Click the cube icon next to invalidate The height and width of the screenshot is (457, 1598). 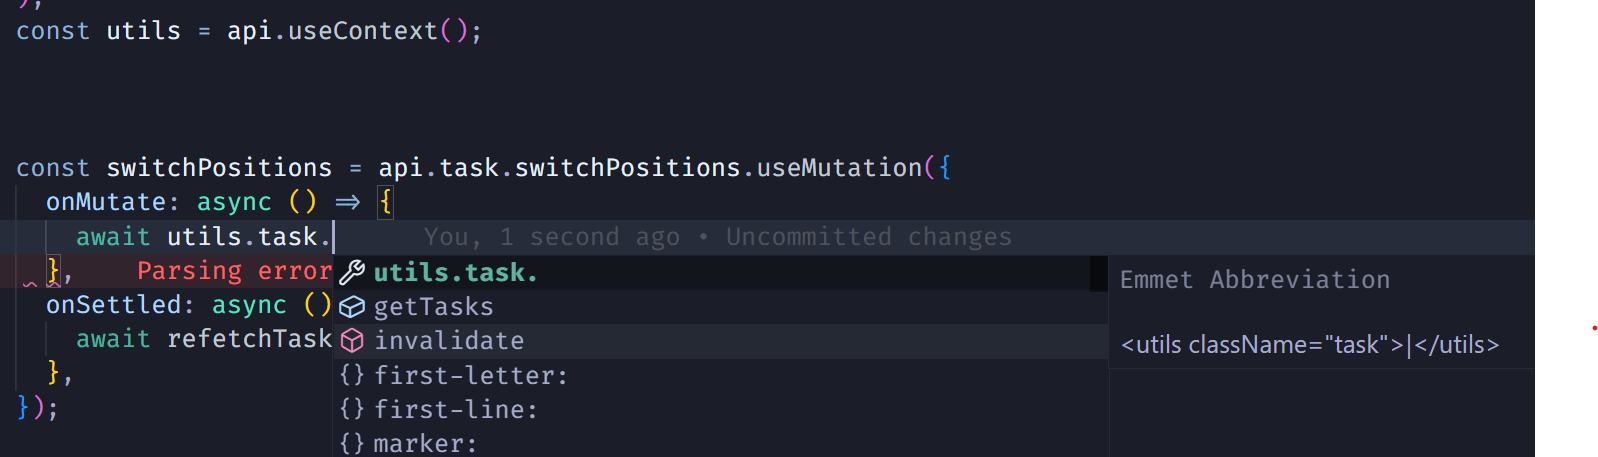(x=352, y=341)
